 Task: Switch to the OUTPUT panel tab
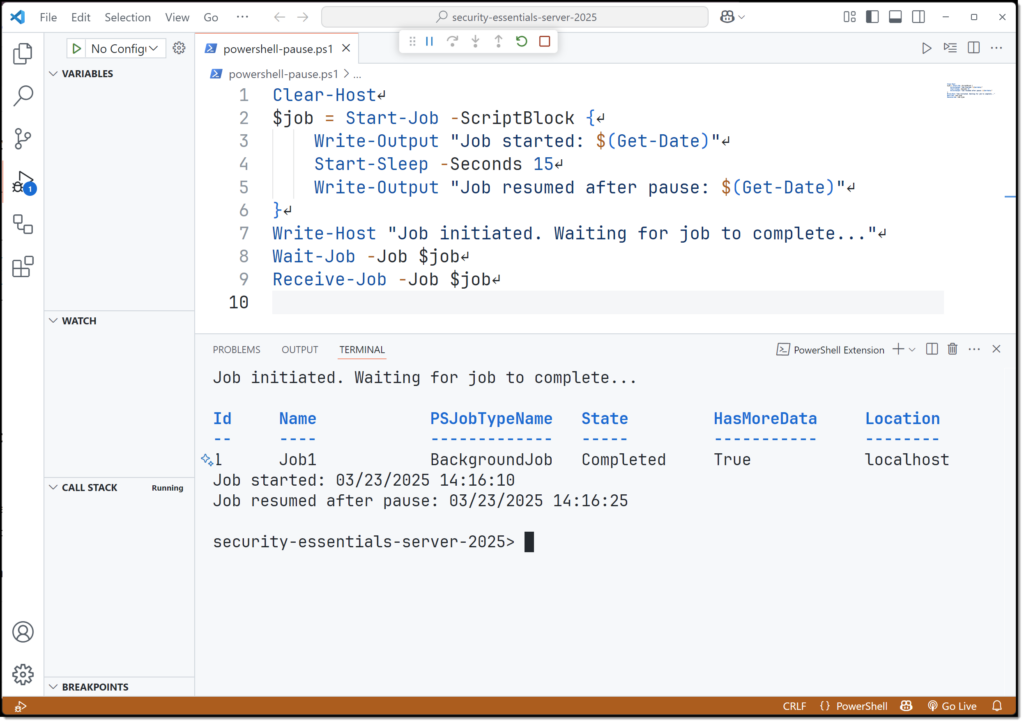300,349
